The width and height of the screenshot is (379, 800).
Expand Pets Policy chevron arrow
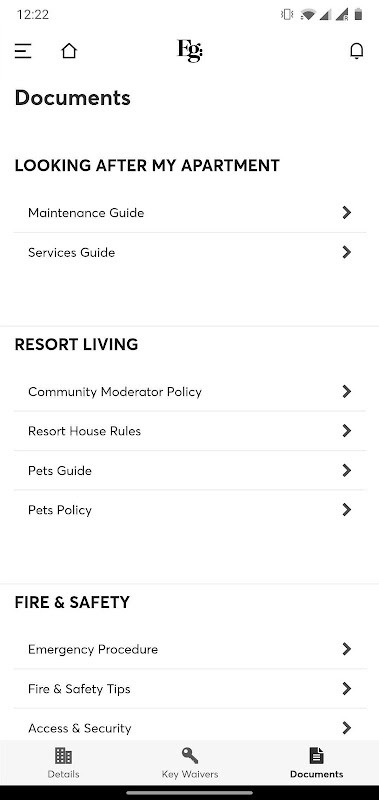pyautogui.click(x=347, y=510)
